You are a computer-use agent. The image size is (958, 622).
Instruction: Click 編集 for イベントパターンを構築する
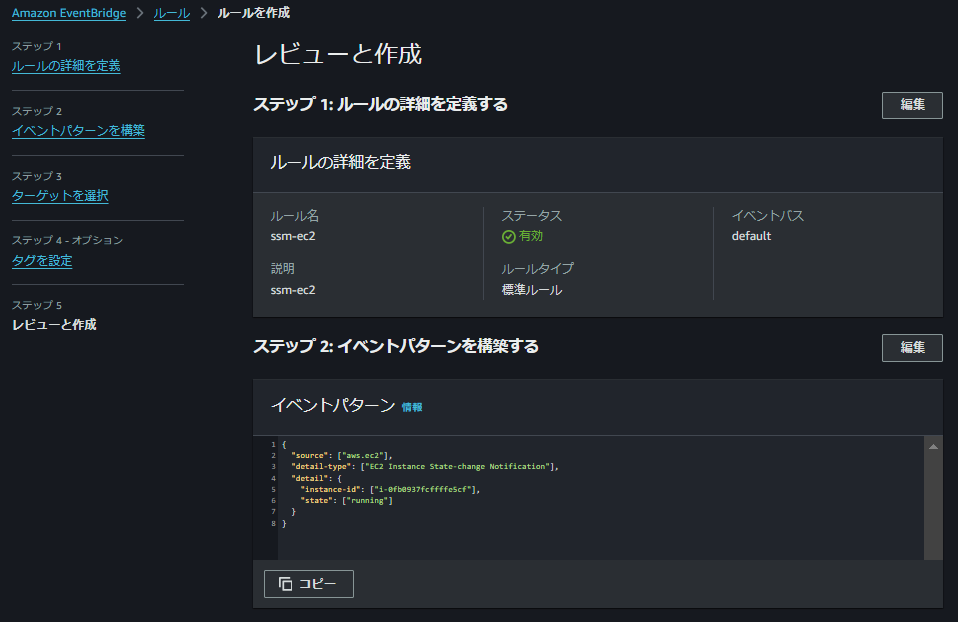911,348
